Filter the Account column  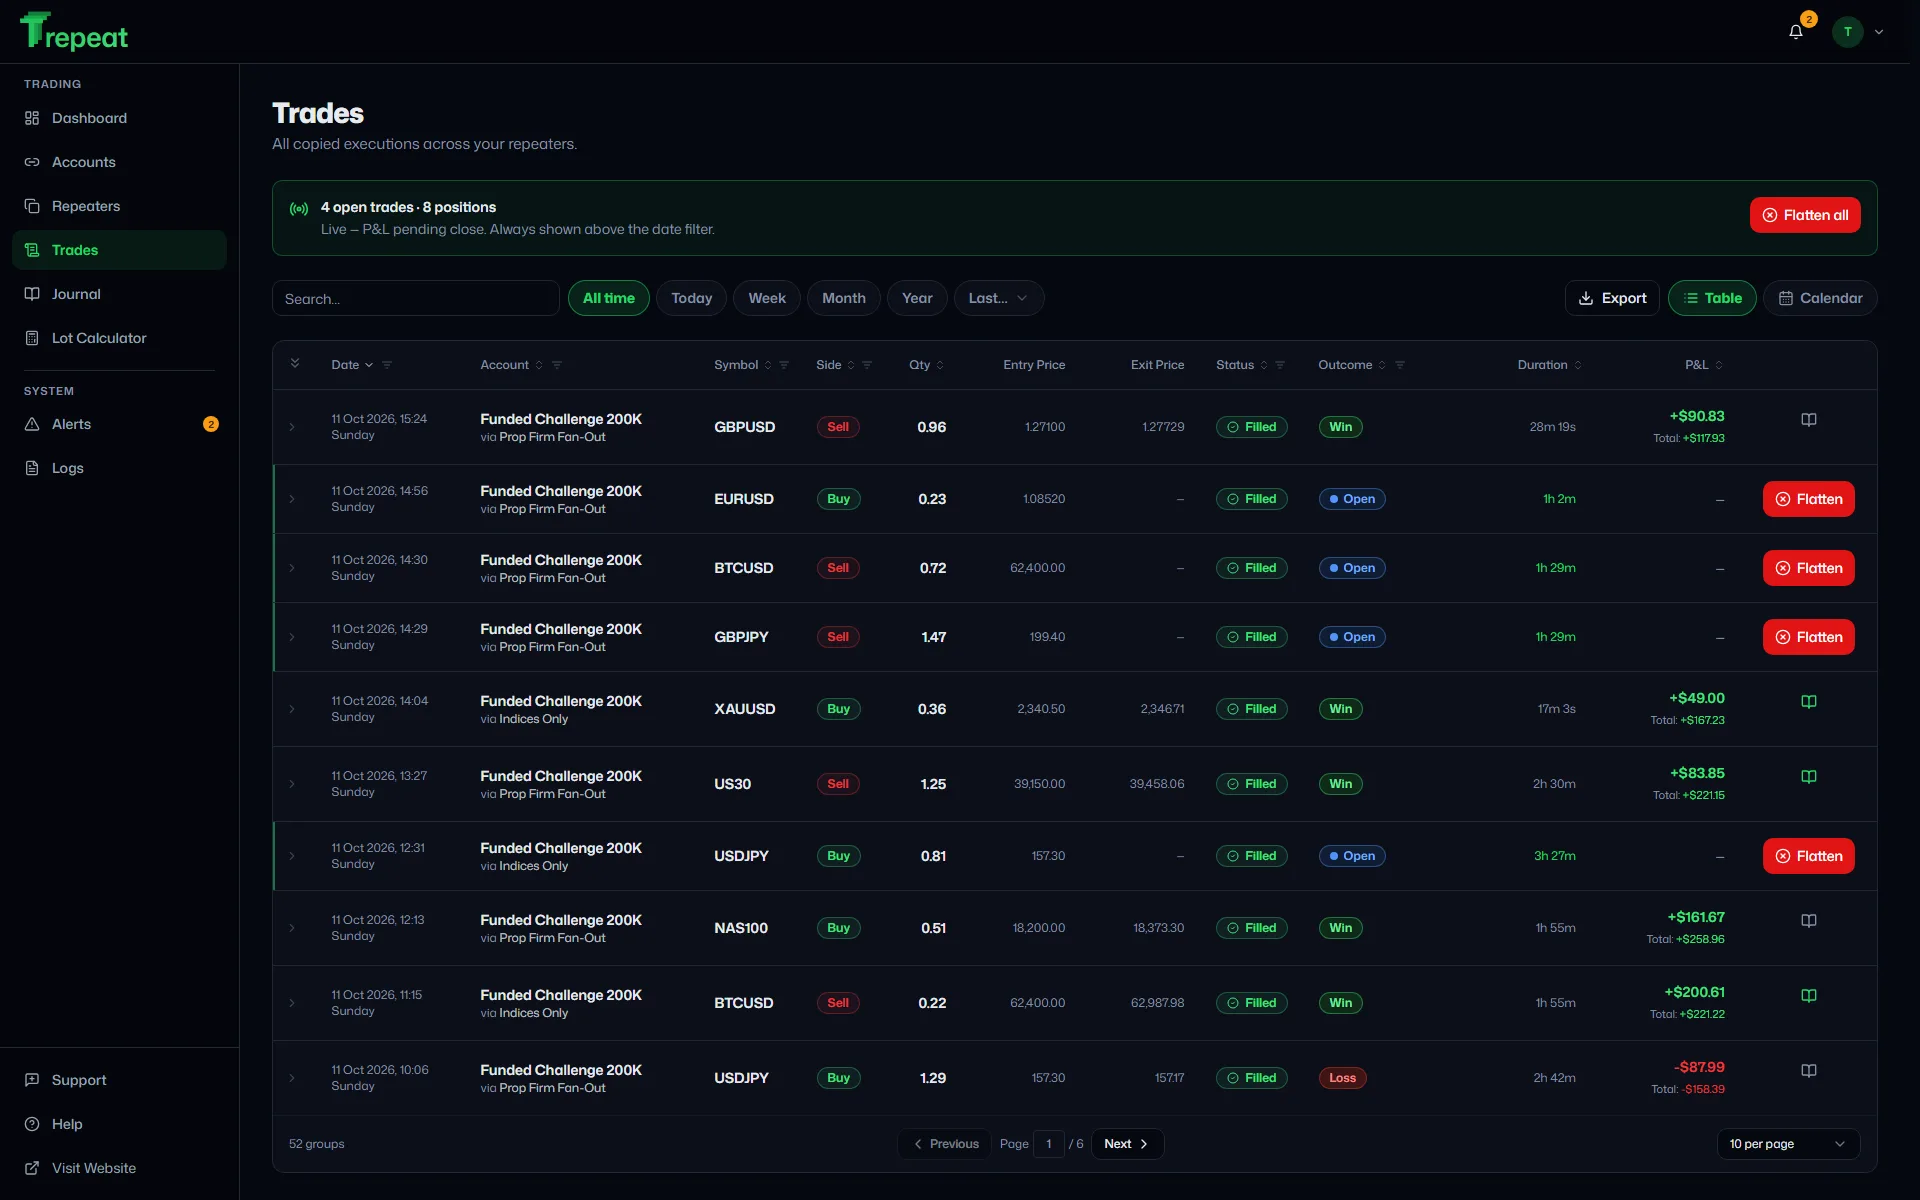(x=557, y=365)
